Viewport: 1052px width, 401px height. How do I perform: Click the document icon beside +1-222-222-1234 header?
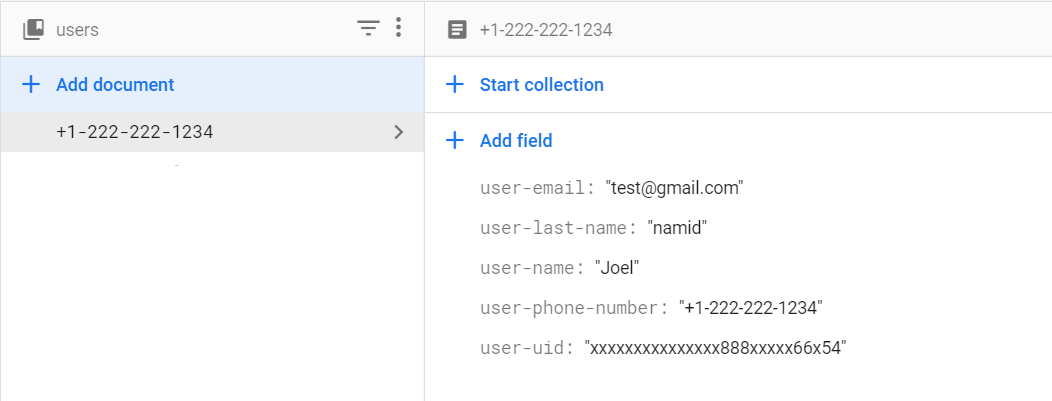point(457,30)
